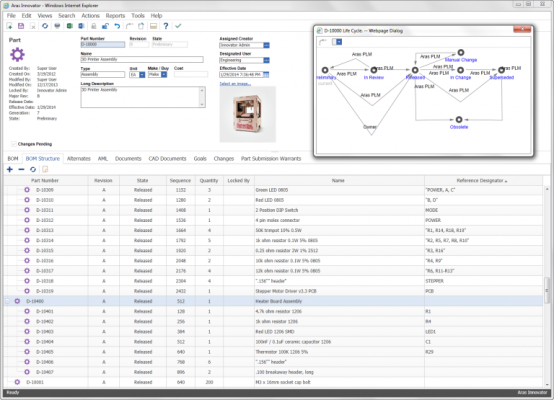Click the blue Undo toolbar icon

pos(117,26)
